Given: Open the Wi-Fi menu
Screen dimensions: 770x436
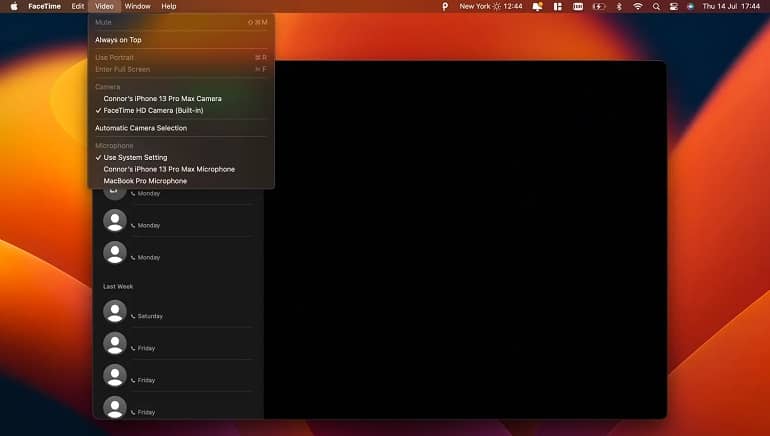Looking at the screenshot, I should 637,6.
